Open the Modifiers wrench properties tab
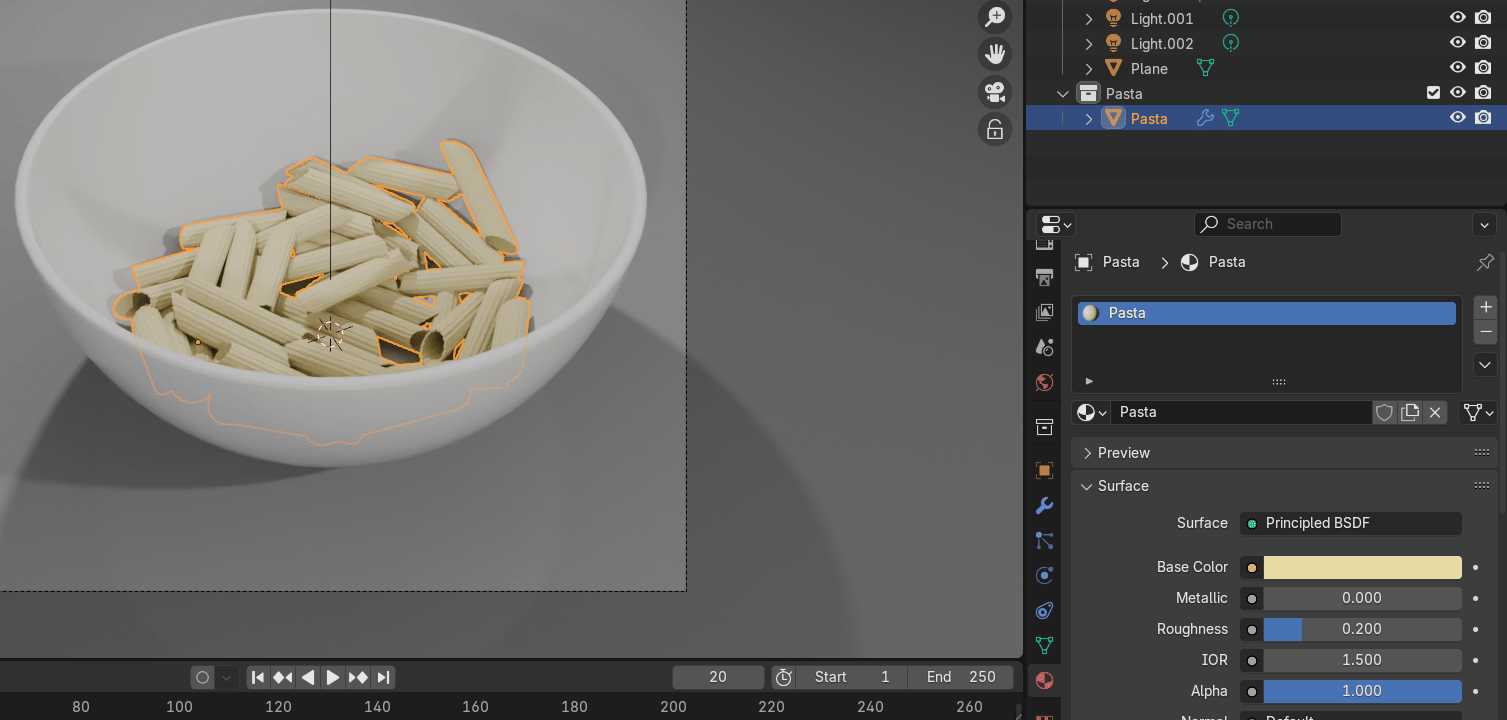 pyautogui.click(x=1044, y=506)
